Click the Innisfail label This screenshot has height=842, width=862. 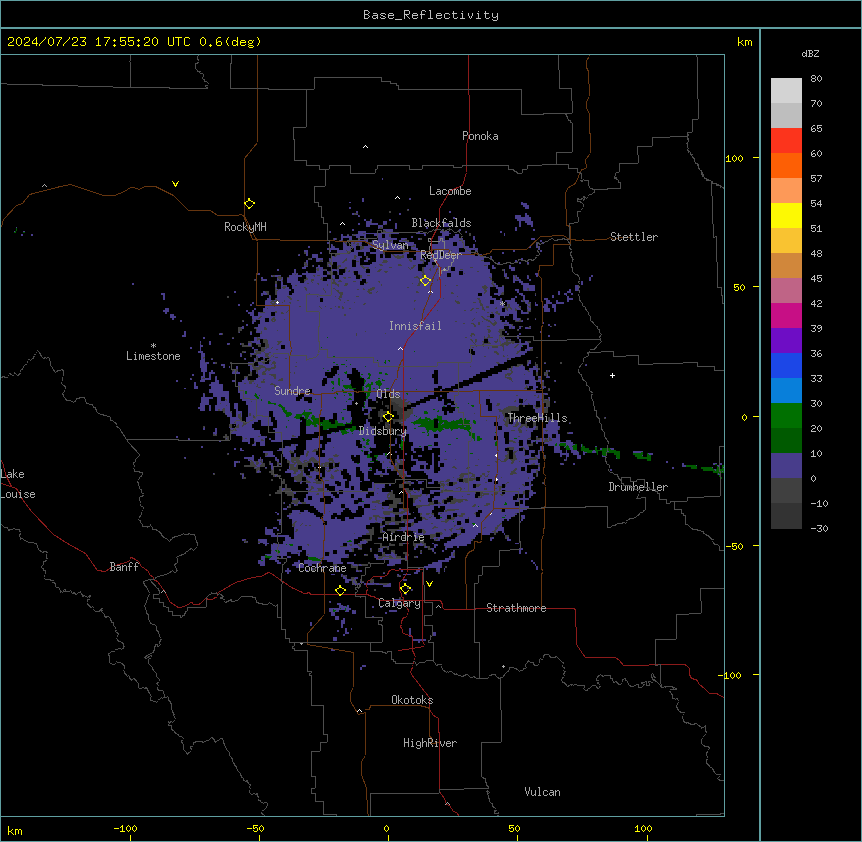[415, 326]
